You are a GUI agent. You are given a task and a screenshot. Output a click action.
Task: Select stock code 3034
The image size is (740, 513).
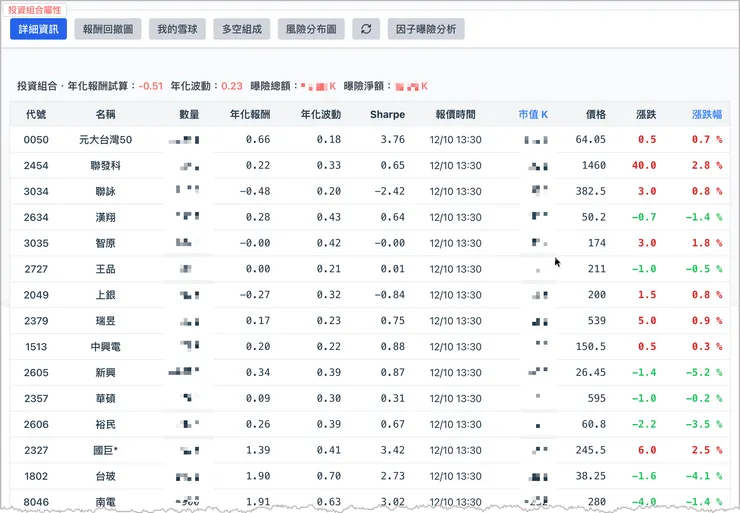[x=36, y=192]
